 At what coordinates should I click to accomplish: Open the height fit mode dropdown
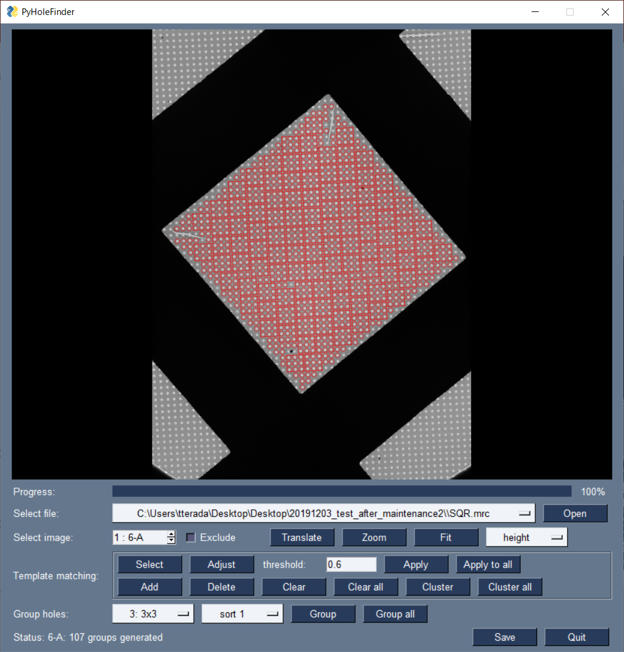click(526, 537)
